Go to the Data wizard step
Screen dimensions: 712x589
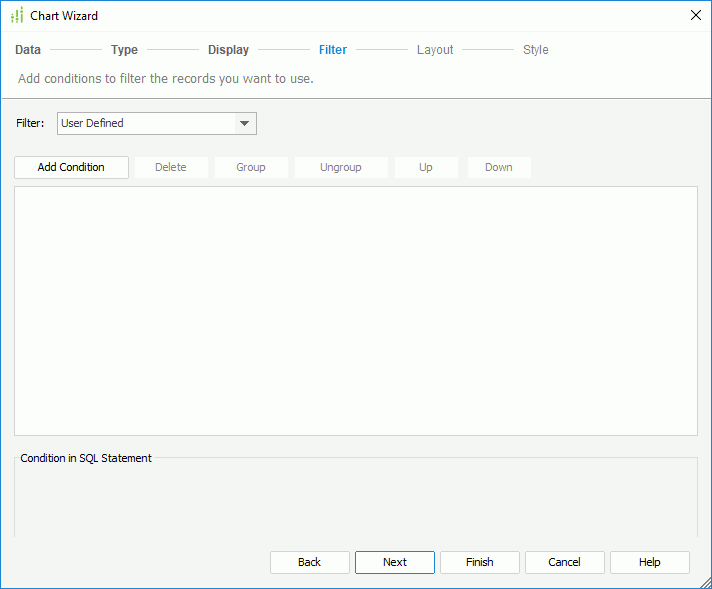point(28,50)
